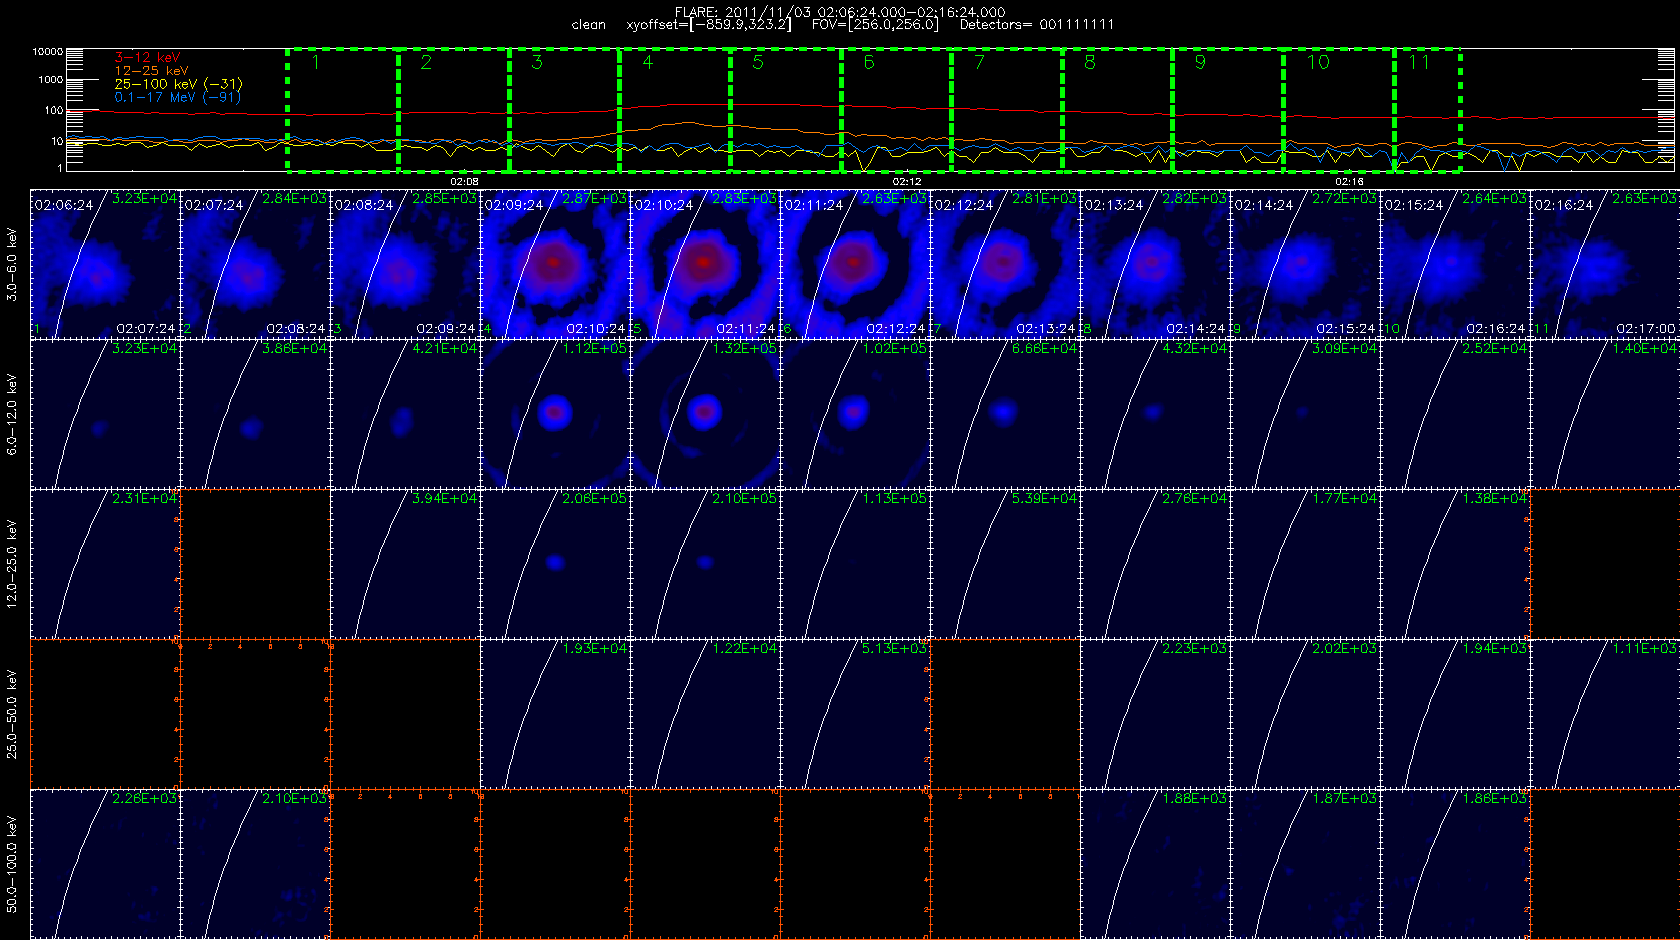
Task: Click the xyoffset header value
Action: (x=708, y=25)
